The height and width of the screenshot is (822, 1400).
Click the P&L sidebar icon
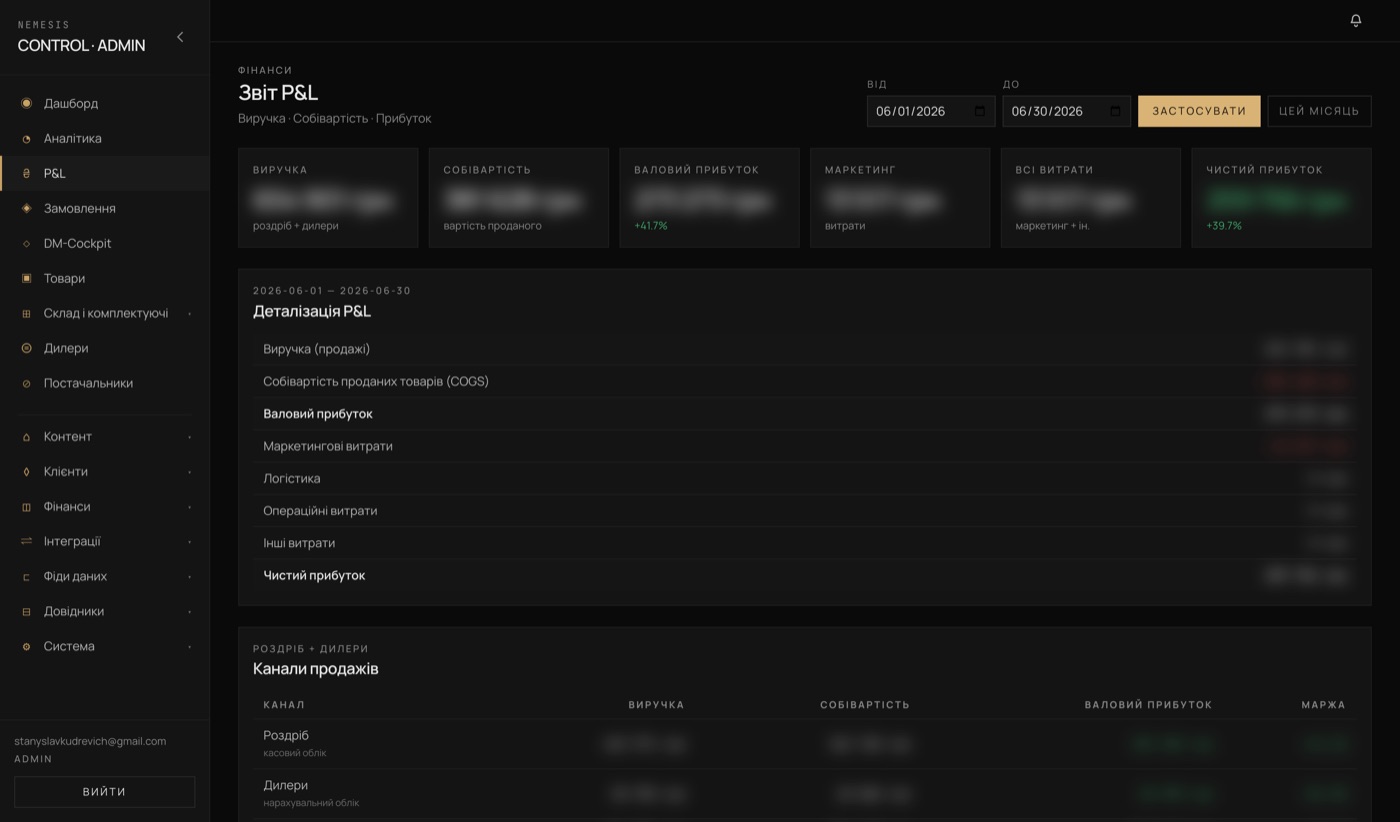[x=27, y=173]
